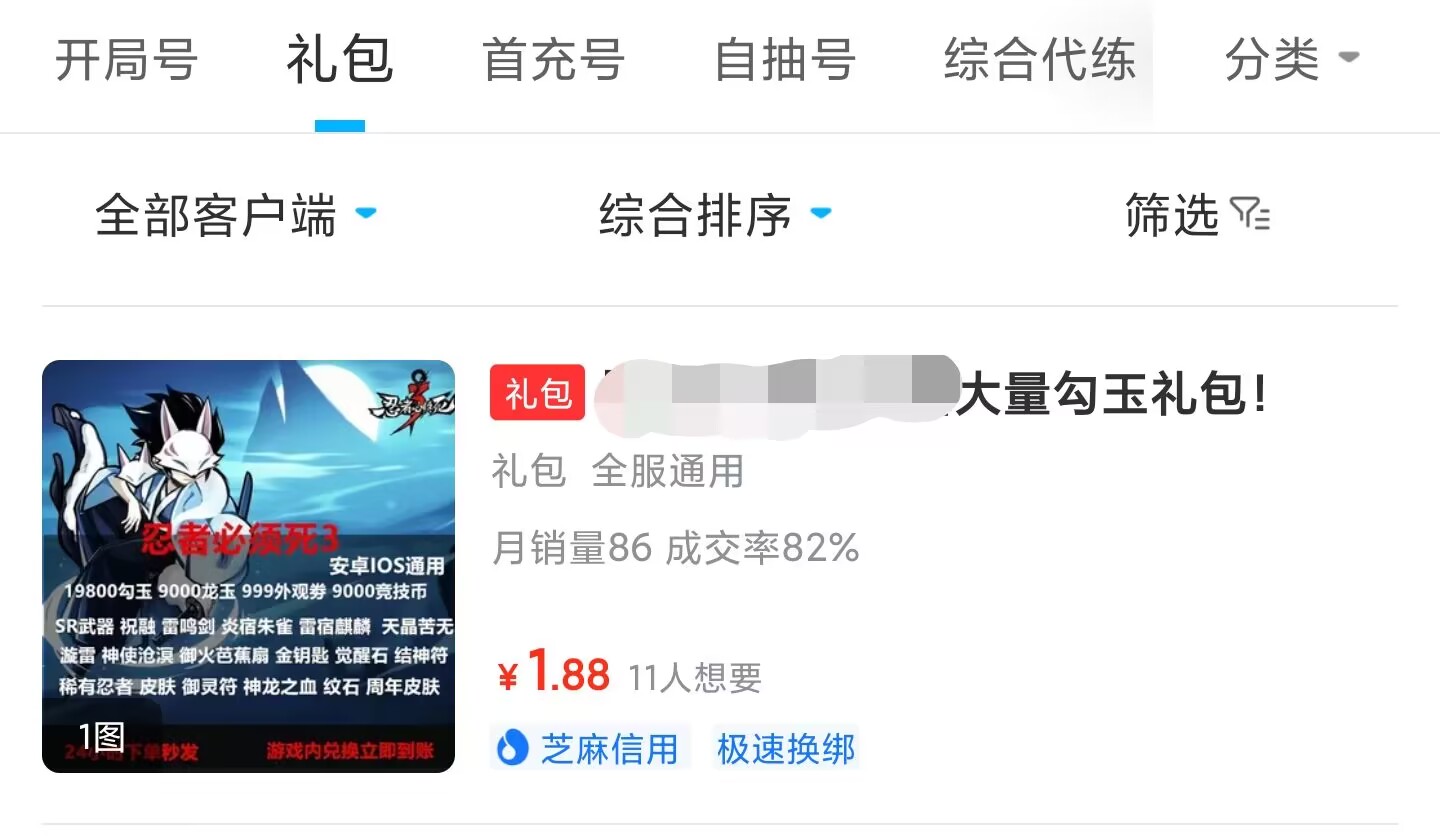Image resolution: width=1440 pixels, height=838 pixels.
Task: Expand the 综合排序 sorting dropdown
Action: tap(715, 215)
